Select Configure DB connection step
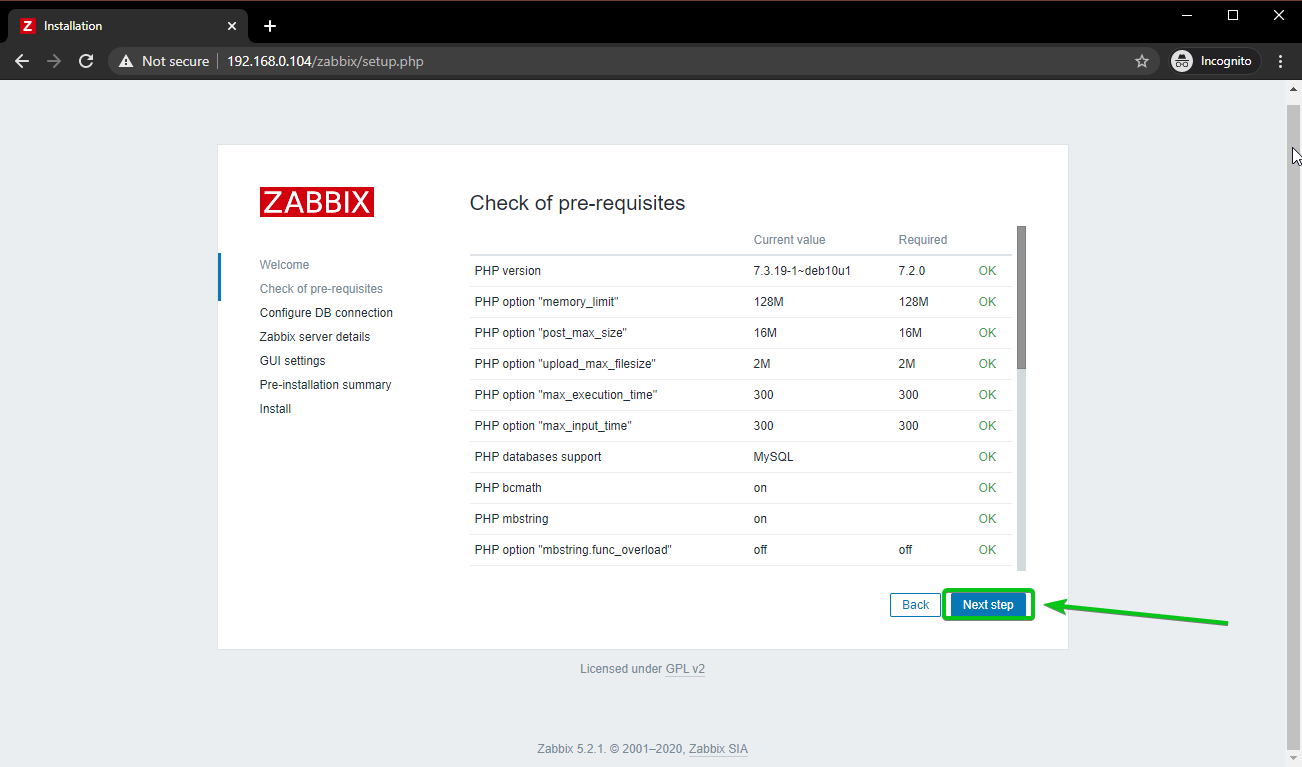 (x=326, y=313)
